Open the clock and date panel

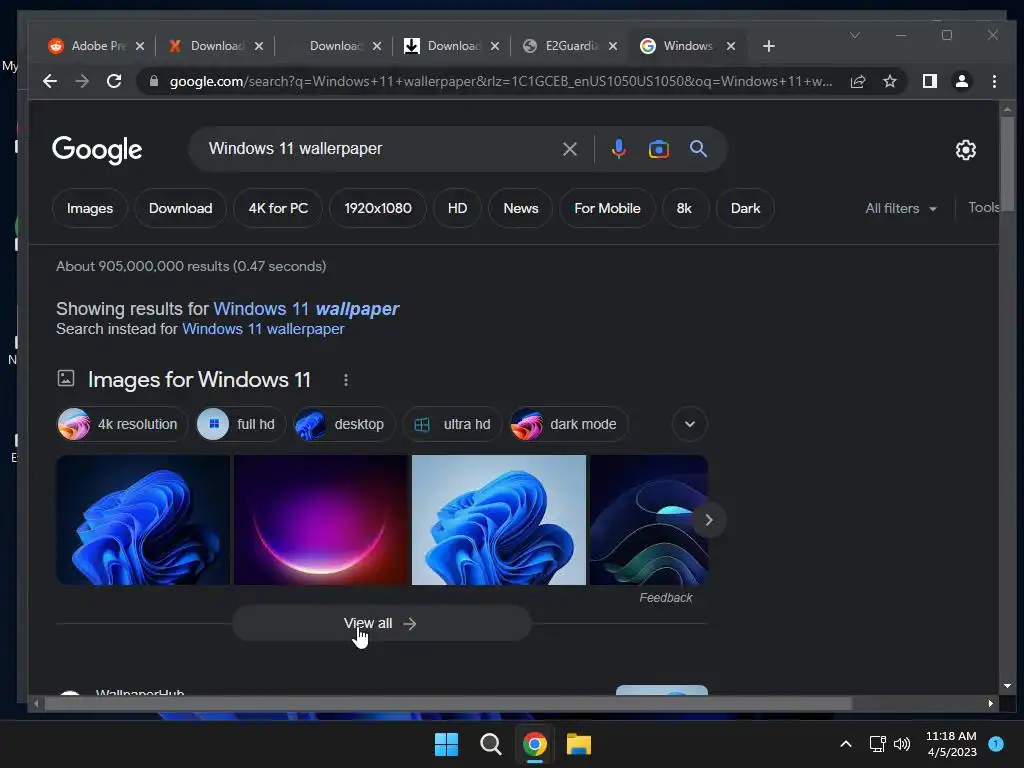[x=952, y=744]
